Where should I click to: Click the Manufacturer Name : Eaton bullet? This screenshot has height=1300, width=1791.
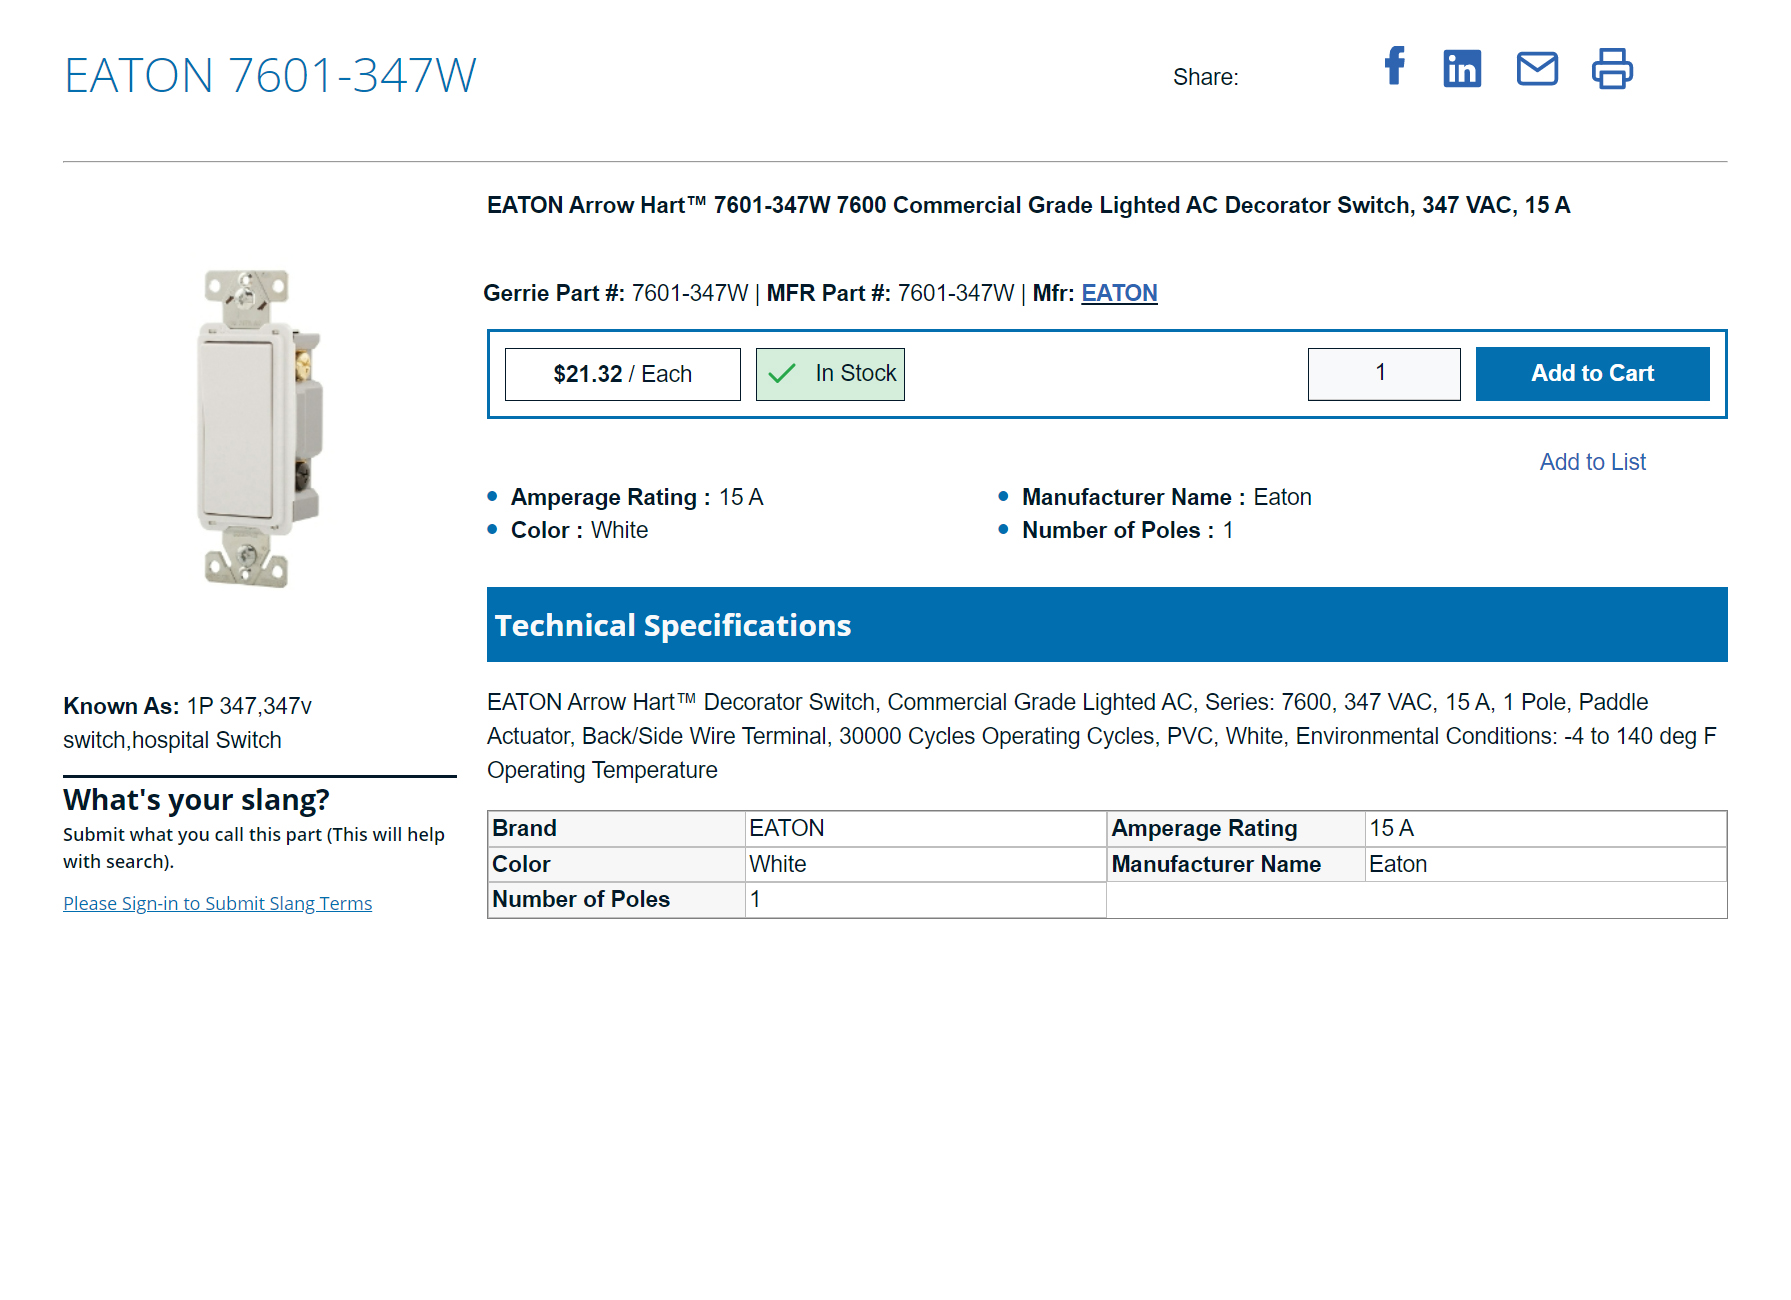(x=1166, y=497)
